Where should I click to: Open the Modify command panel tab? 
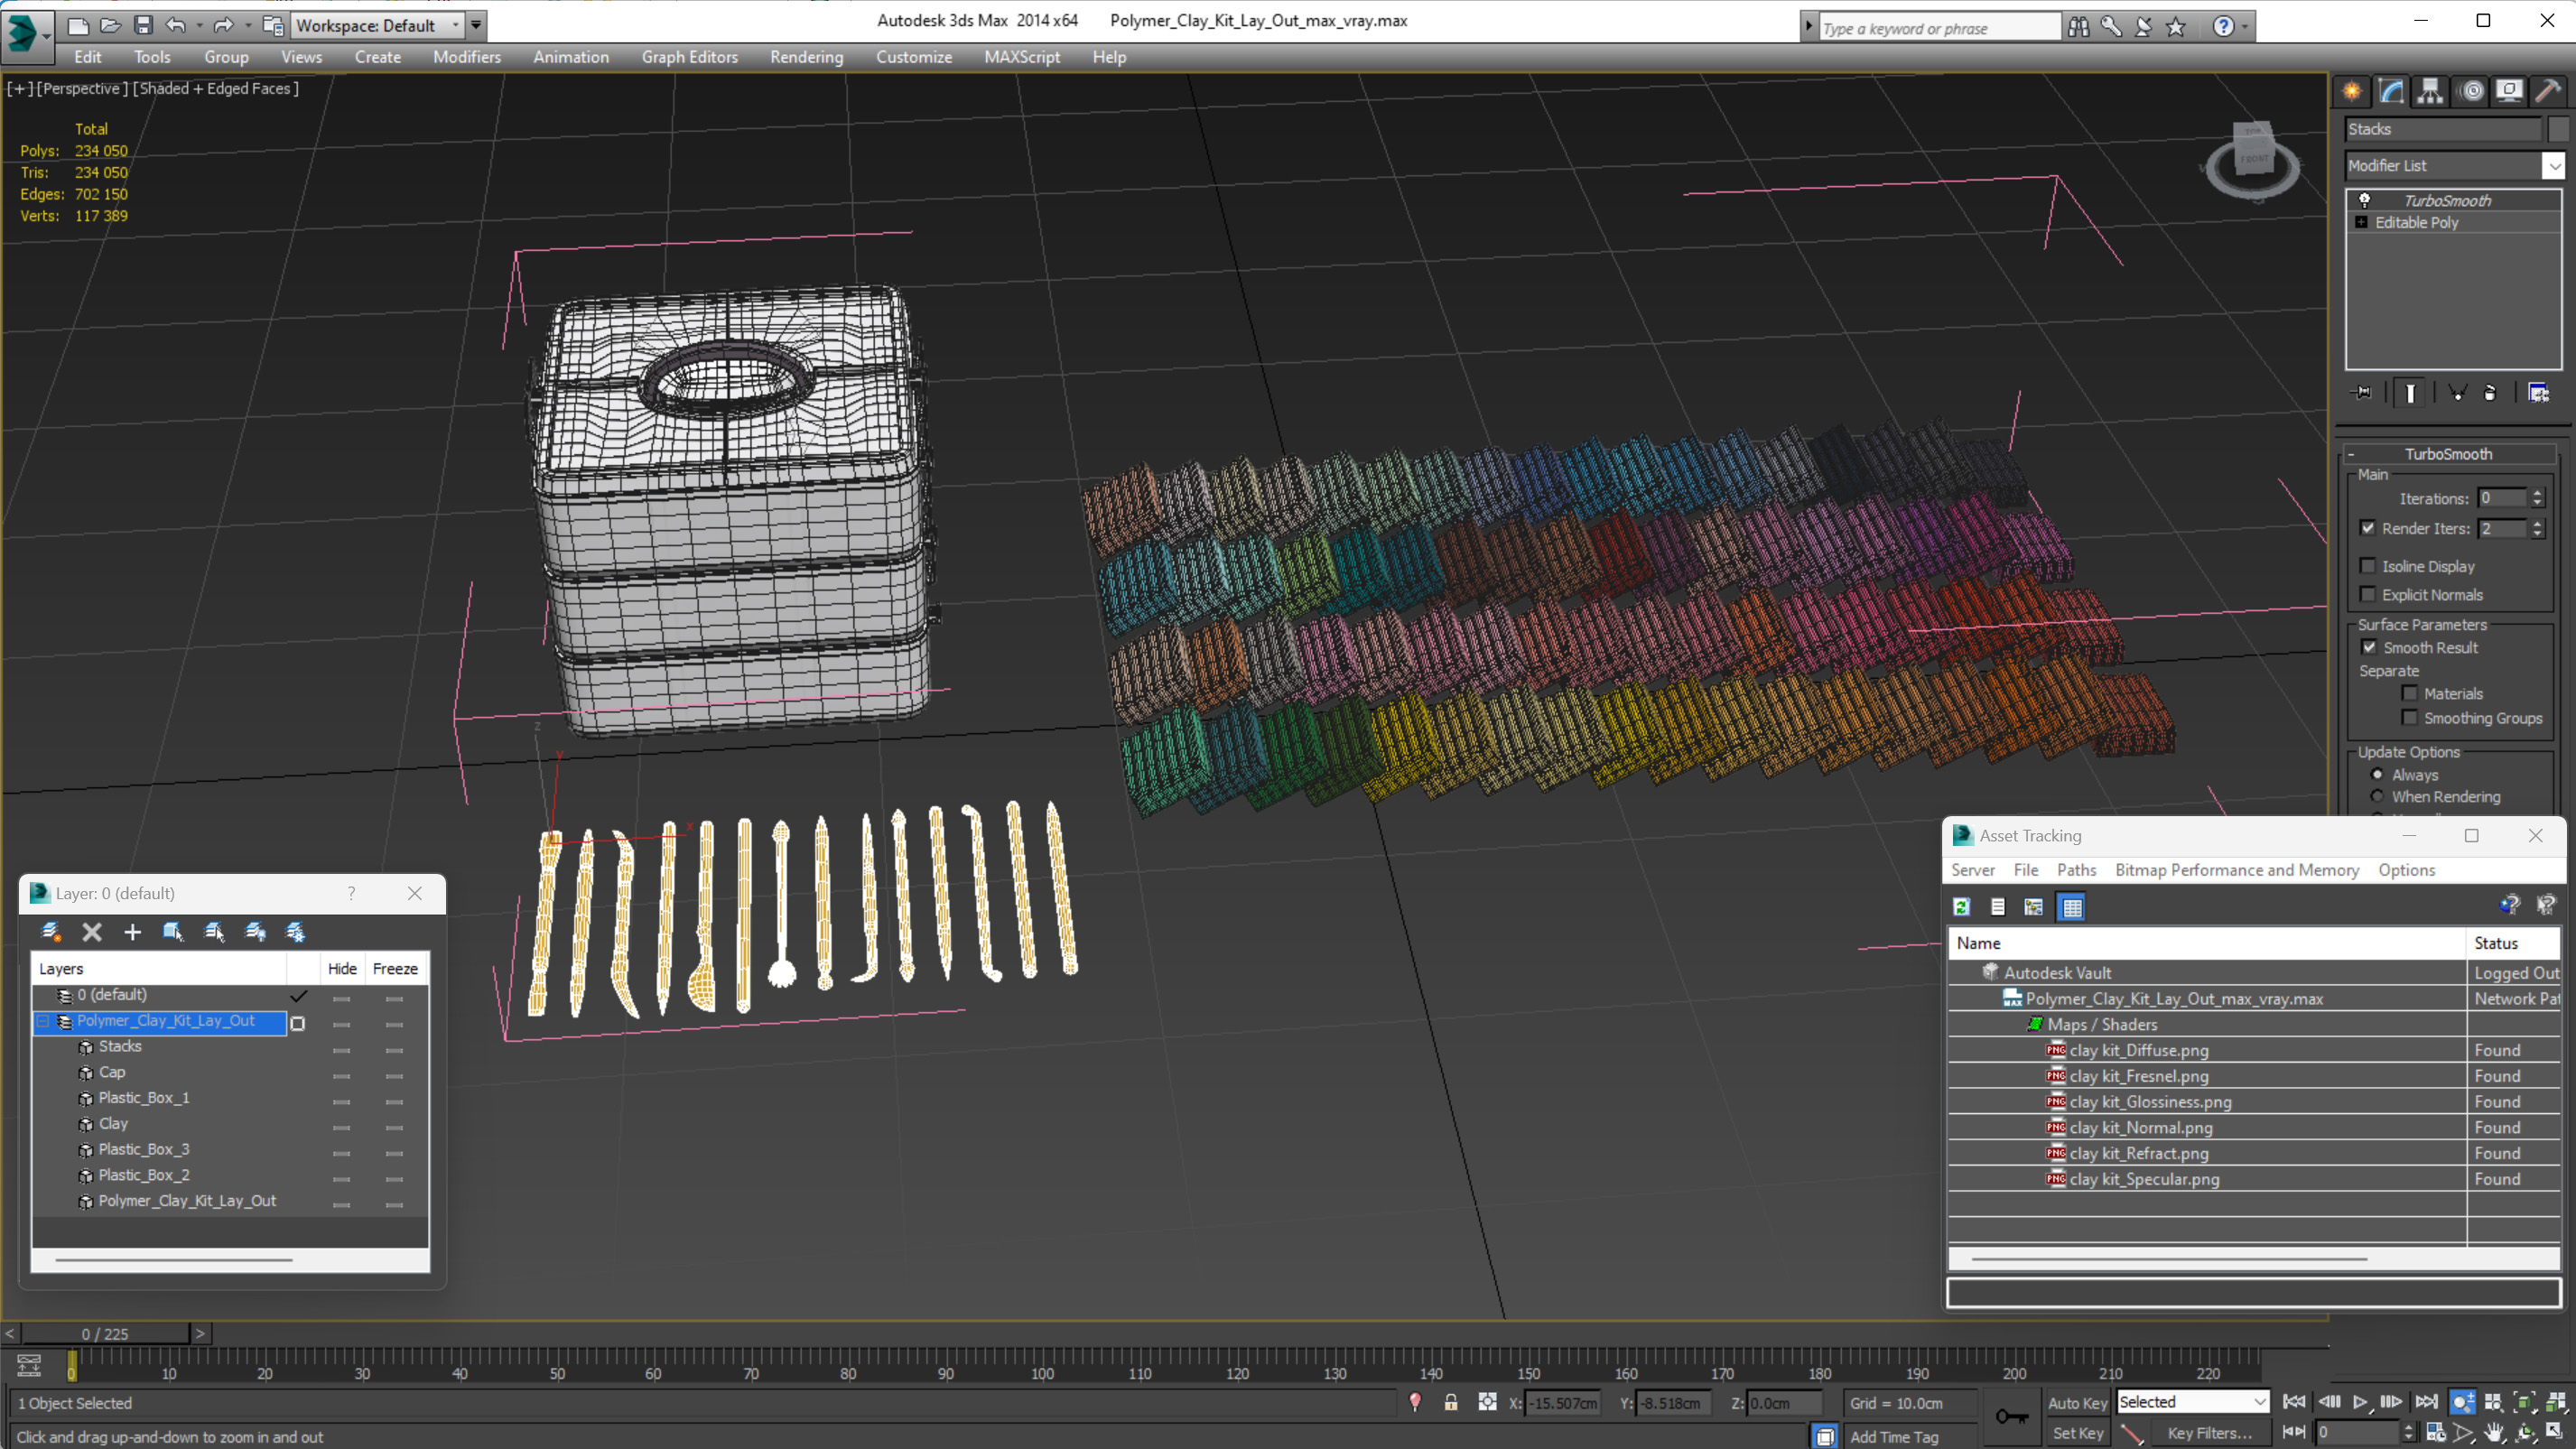pyautogui.click(x=2391, y=91)
